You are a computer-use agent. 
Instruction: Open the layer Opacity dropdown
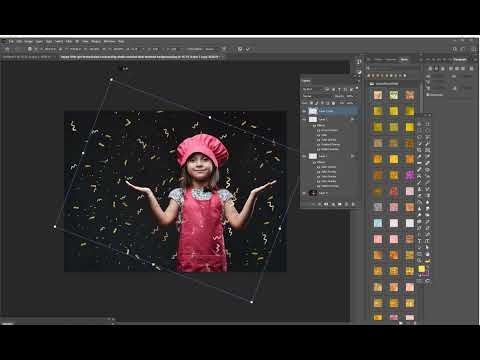349,96
